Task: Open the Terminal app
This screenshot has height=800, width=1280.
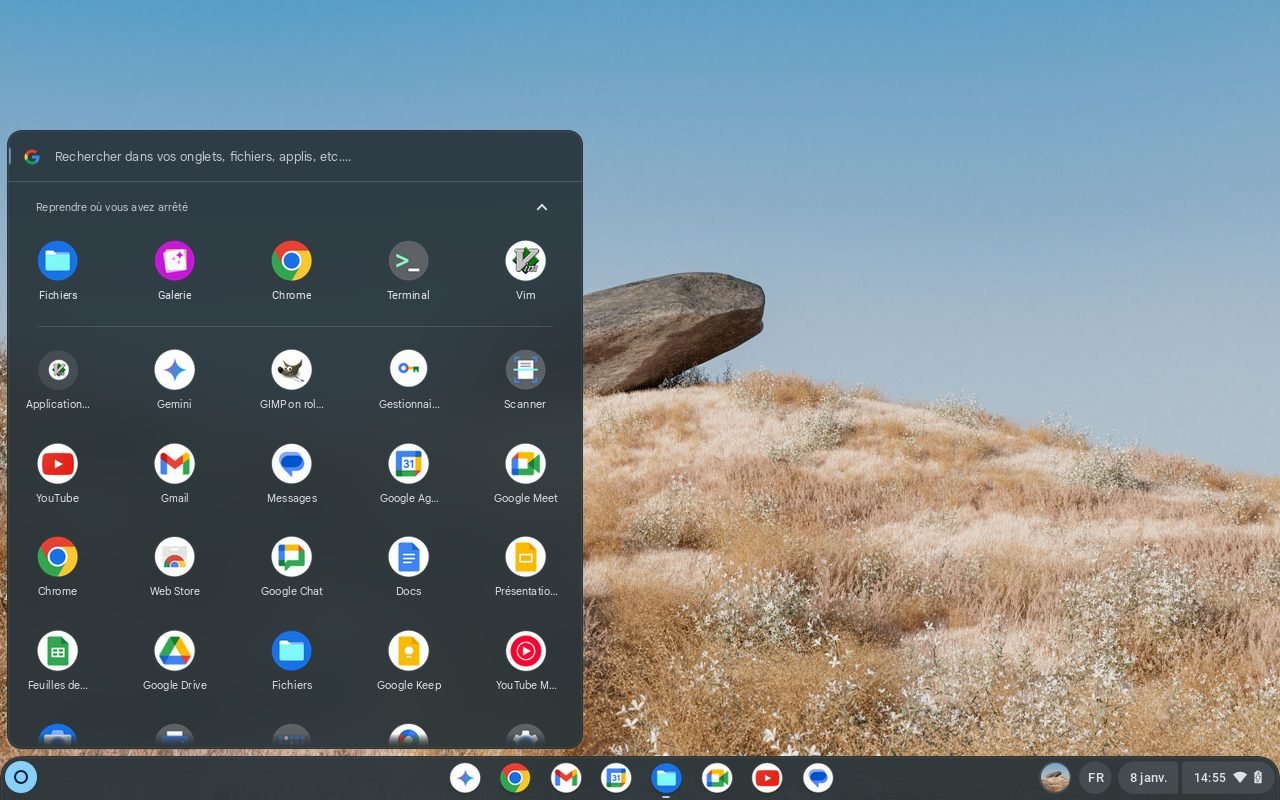Action: [x=408, y=261]
